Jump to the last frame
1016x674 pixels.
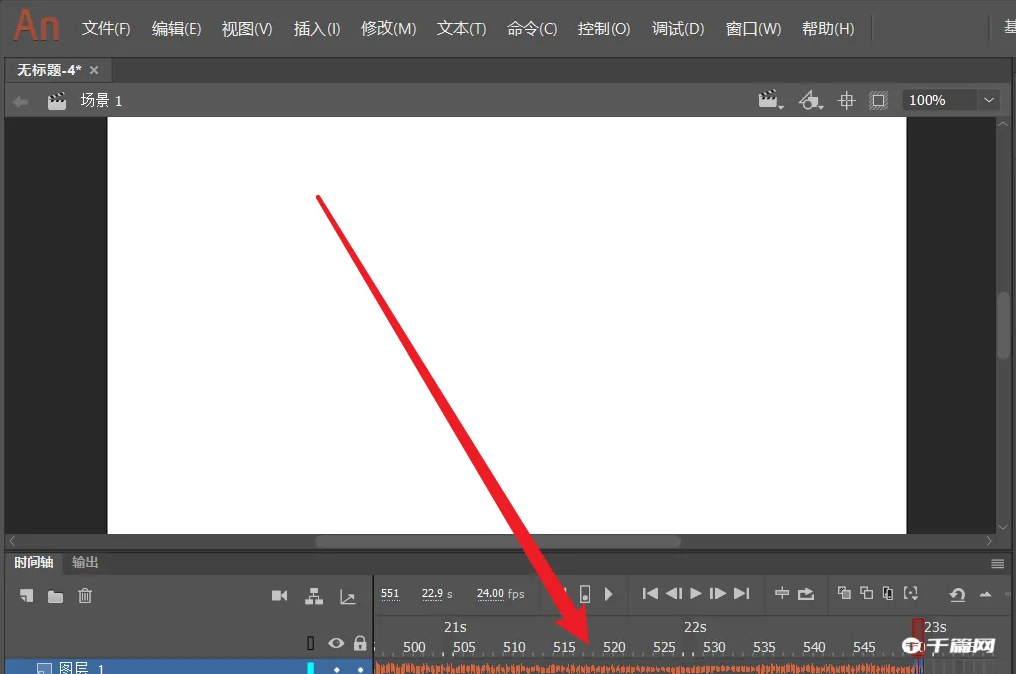(740, 594)
